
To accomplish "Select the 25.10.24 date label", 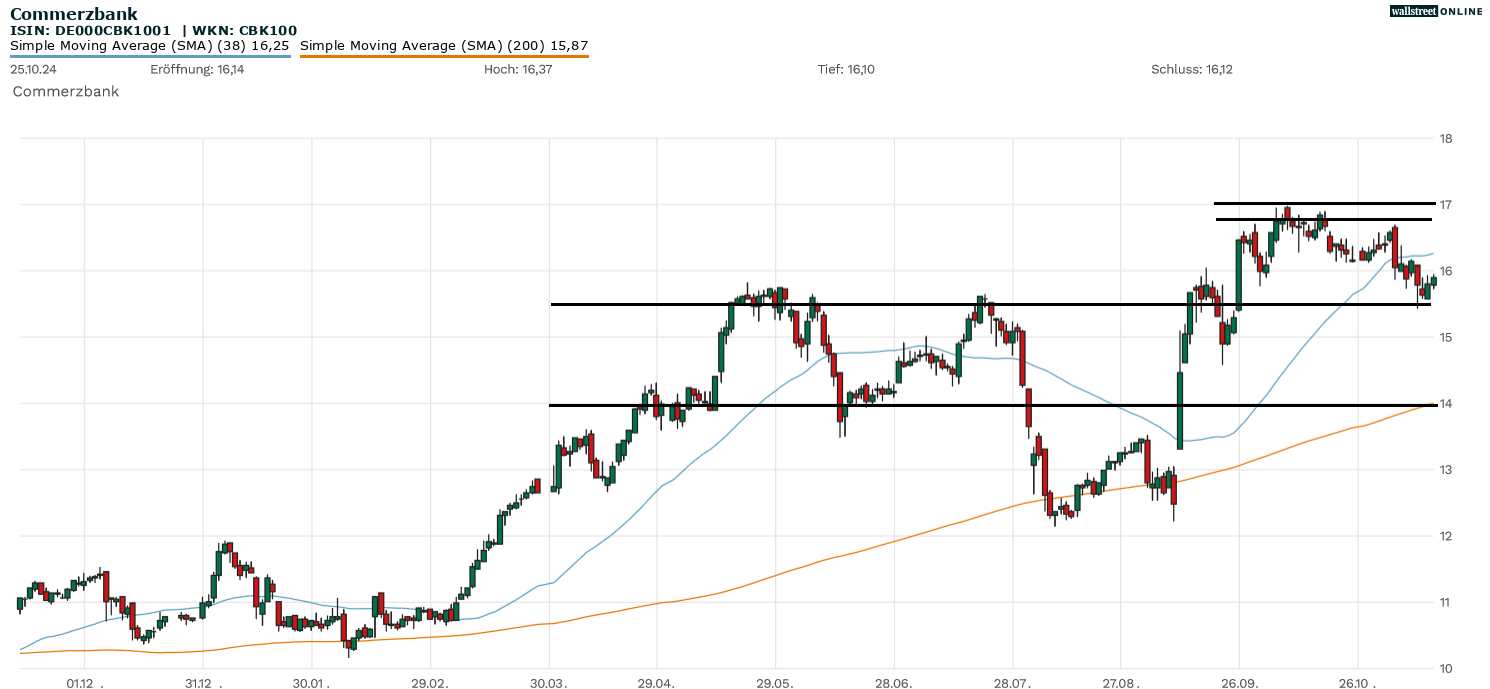I will pyautogui.click(x=34, y=70).
